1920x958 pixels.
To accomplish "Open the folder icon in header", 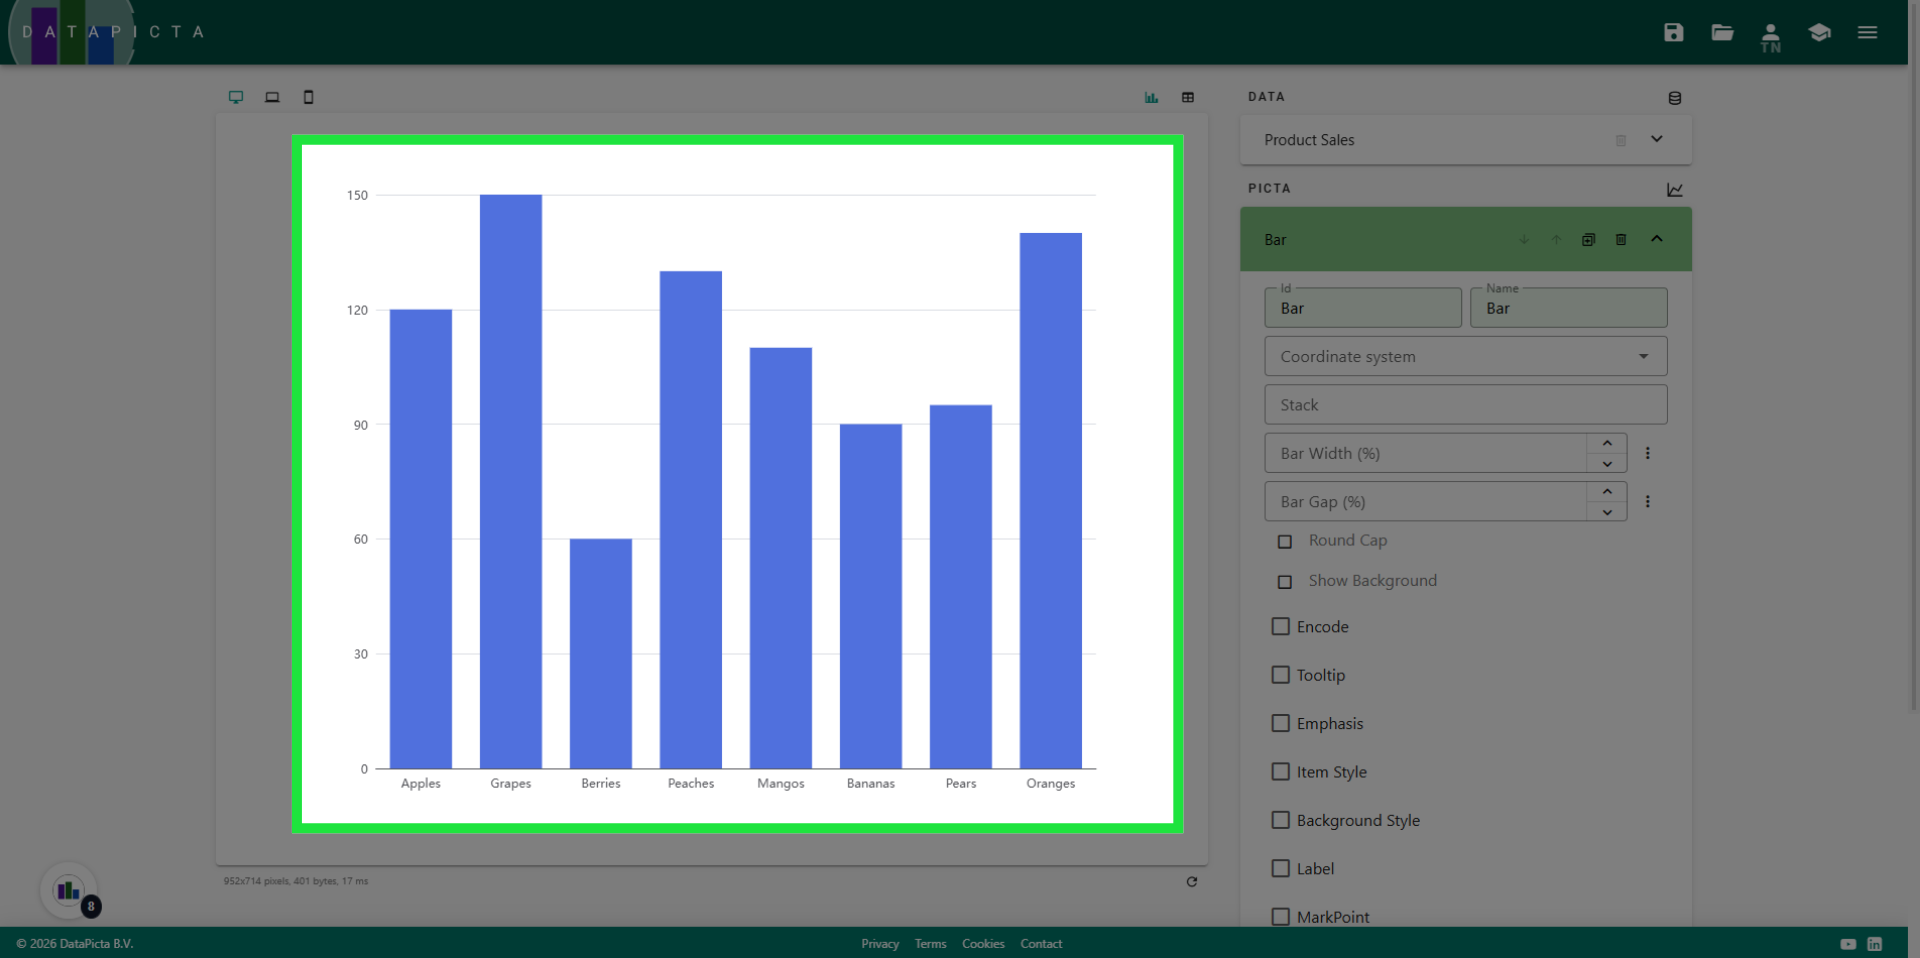I will point(1722,32).
